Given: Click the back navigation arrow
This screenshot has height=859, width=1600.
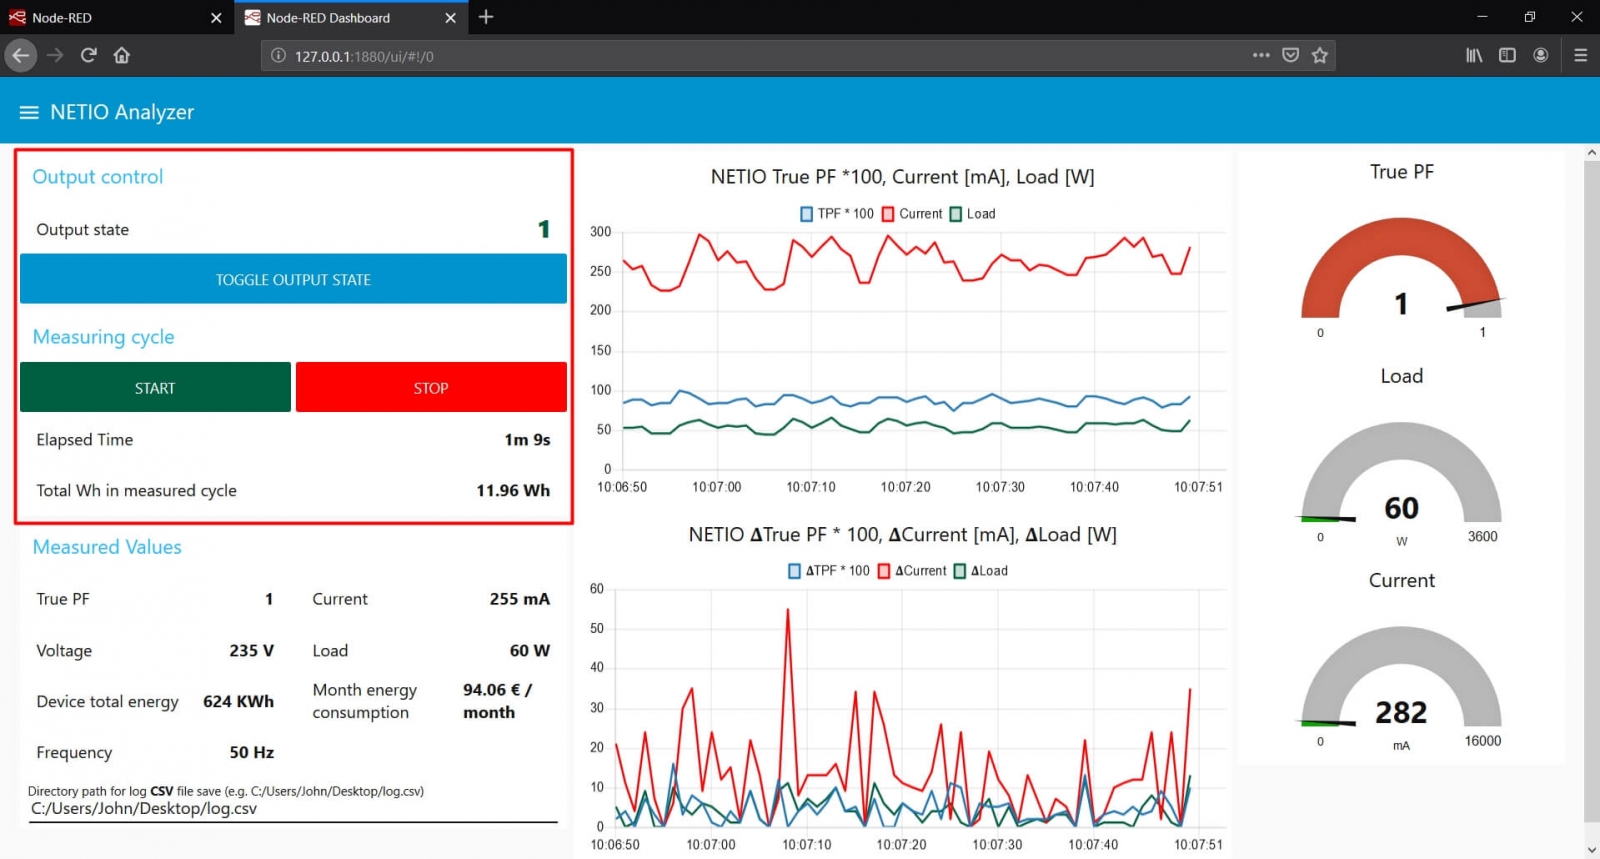Looking at the screenshot, I should click(21, 56).
